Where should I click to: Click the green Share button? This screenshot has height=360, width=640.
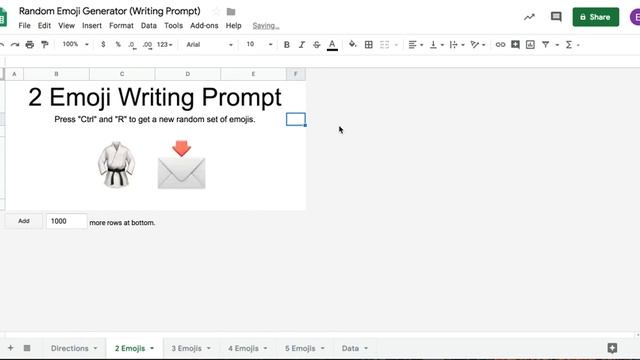596,17
